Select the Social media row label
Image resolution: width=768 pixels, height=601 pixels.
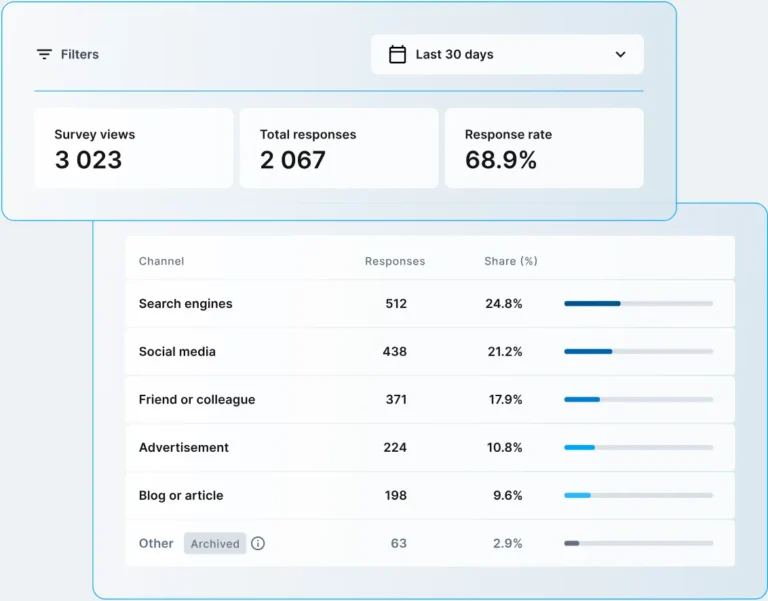pyautogui.click(x=177, y=352)
